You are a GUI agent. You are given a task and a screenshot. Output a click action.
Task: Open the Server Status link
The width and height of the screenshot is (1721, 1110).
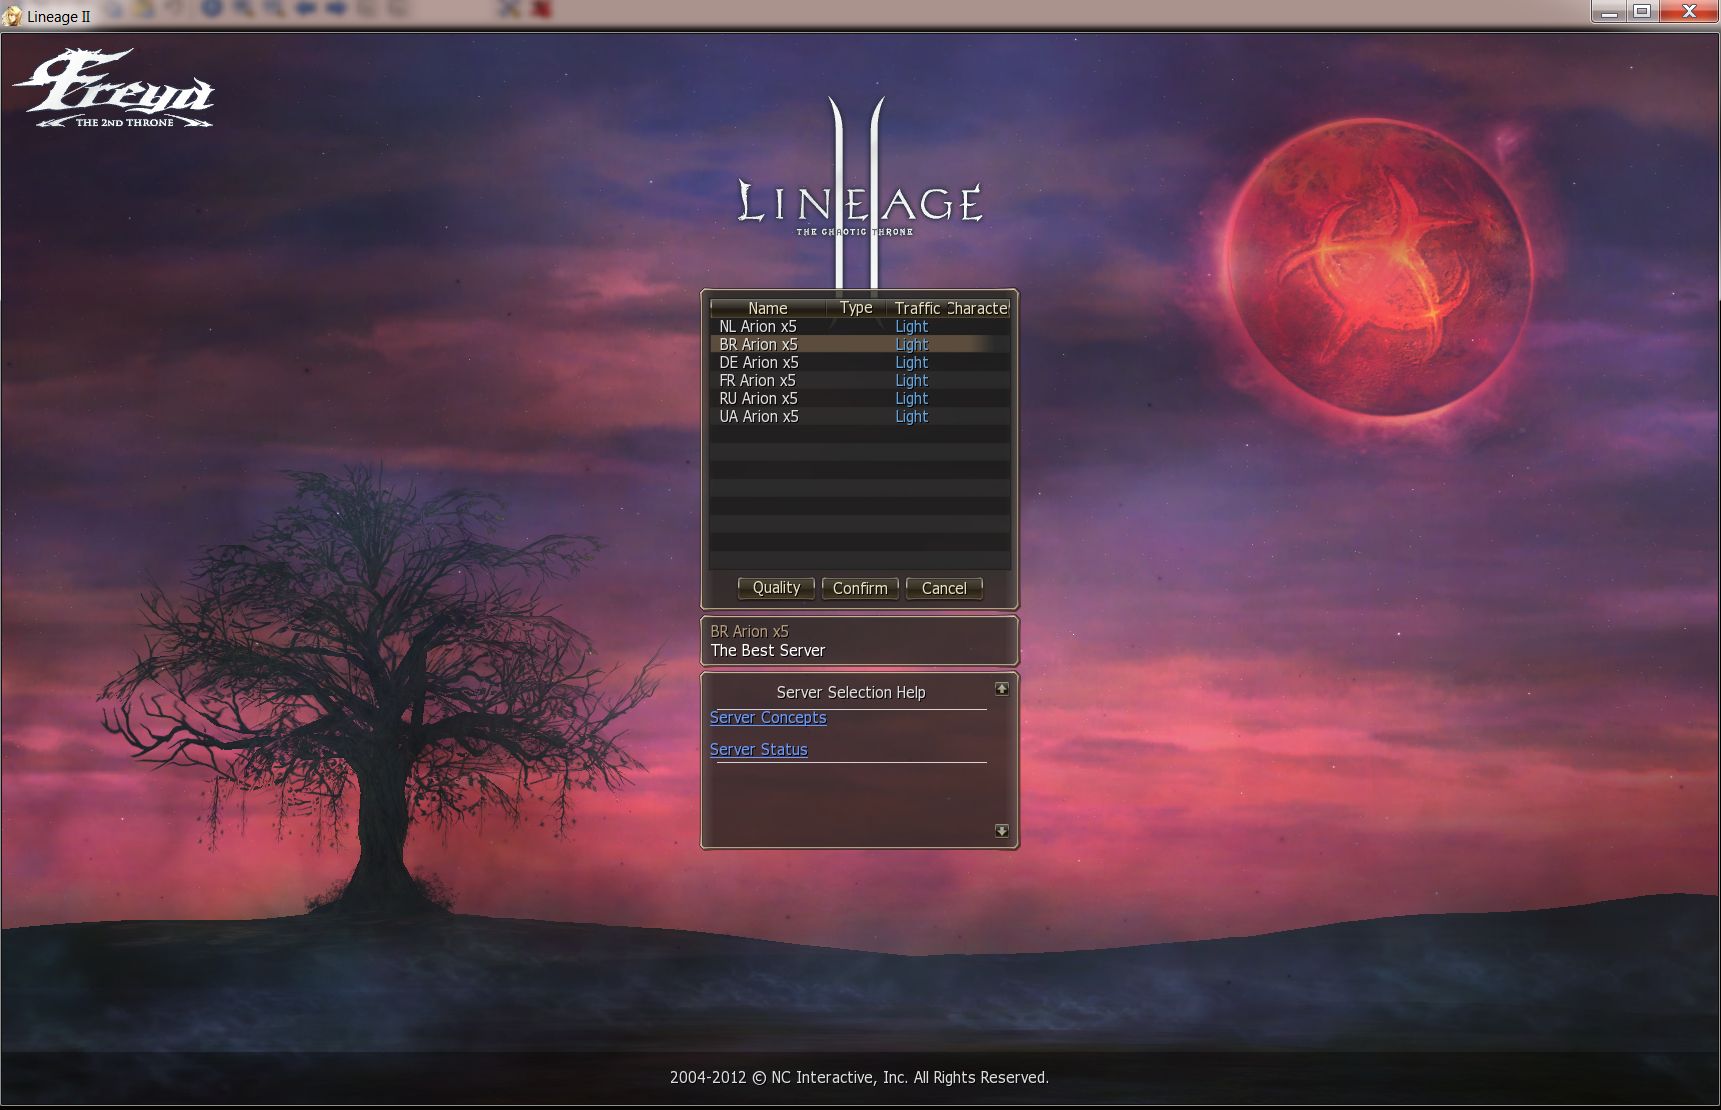pyautogui.click(x=758, y=750)
